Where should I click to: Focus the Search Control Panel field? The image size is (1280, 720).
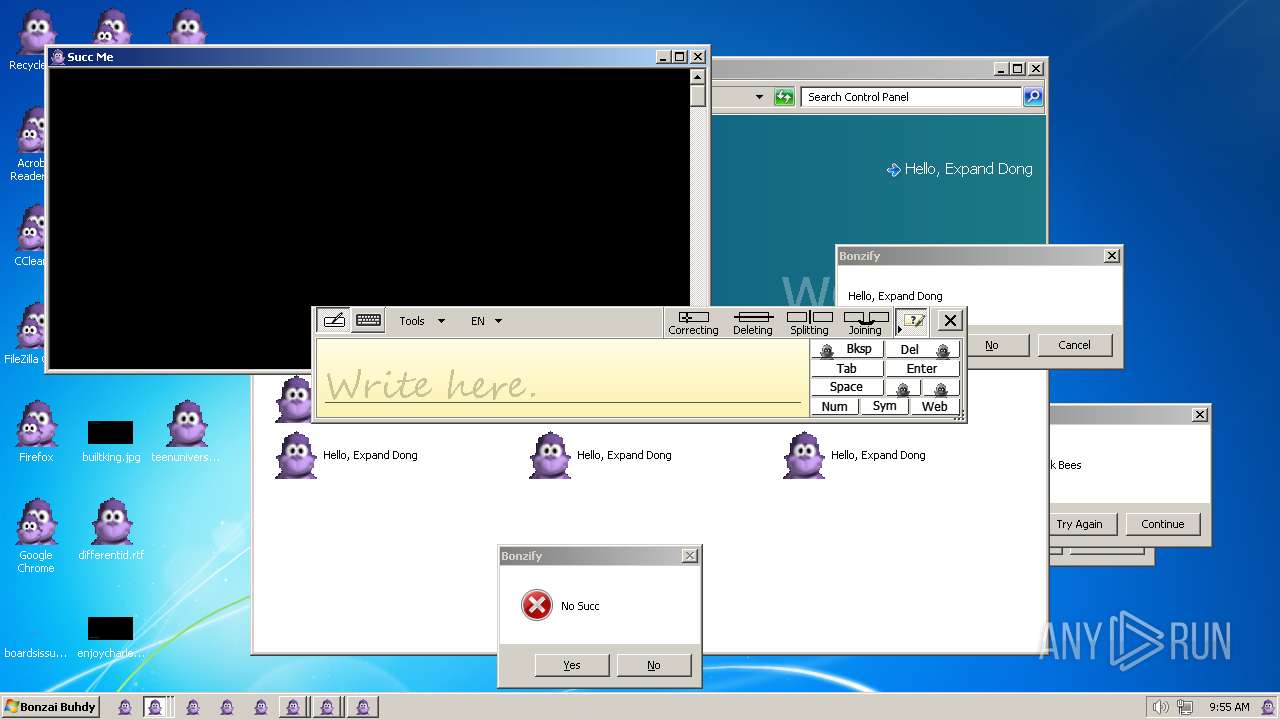click(911, 97)
